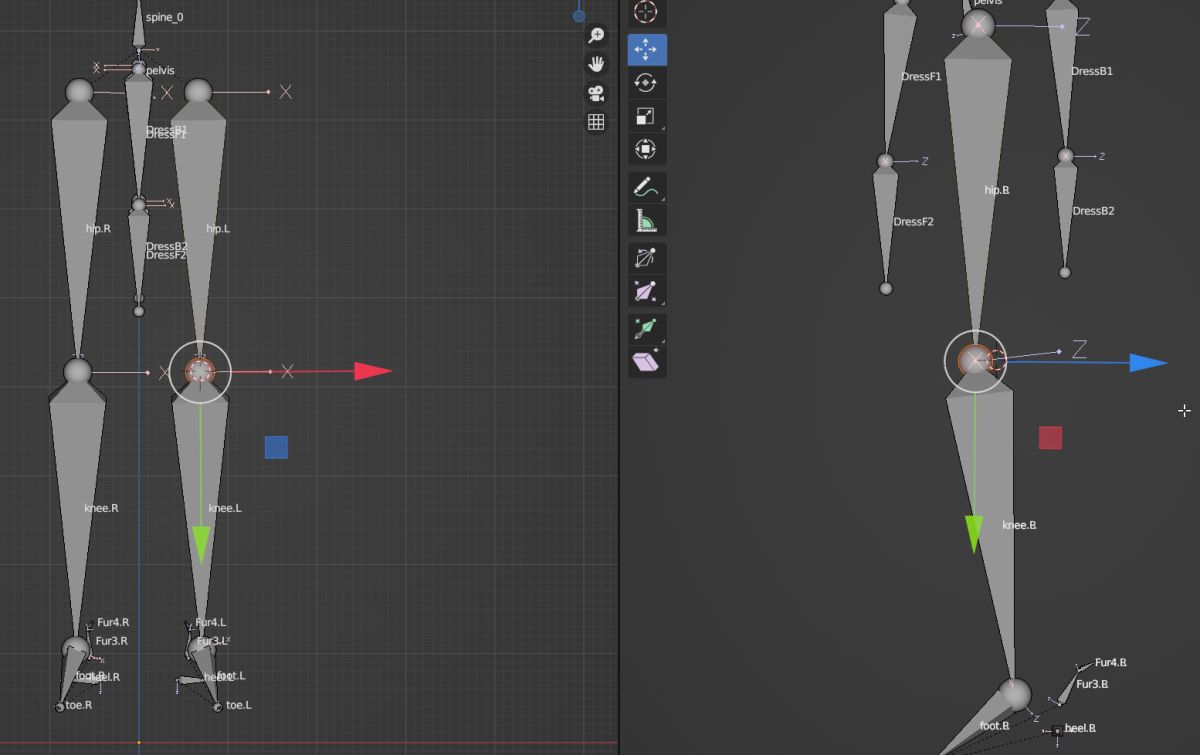Click the hand pan view button
The image size is (1200, 755).
[x=596, y=64]
